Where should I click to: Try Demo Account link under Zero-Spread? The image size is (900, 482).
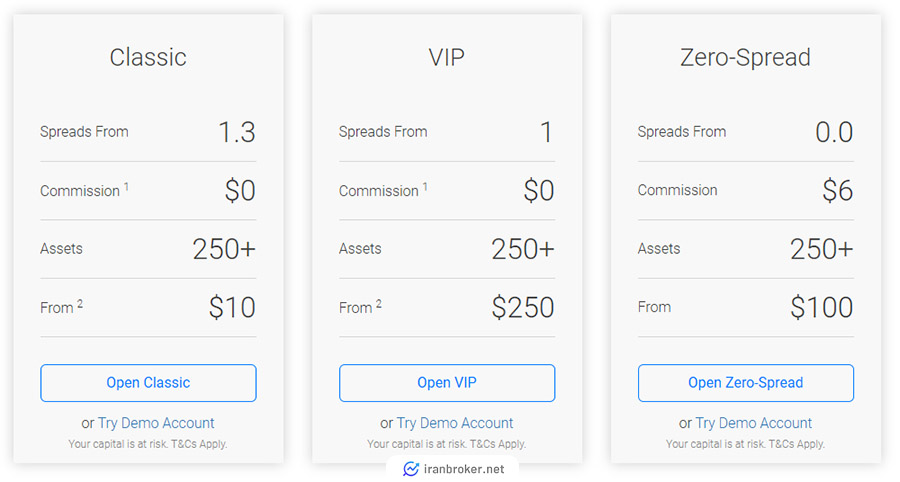click(x=754, y=423)
